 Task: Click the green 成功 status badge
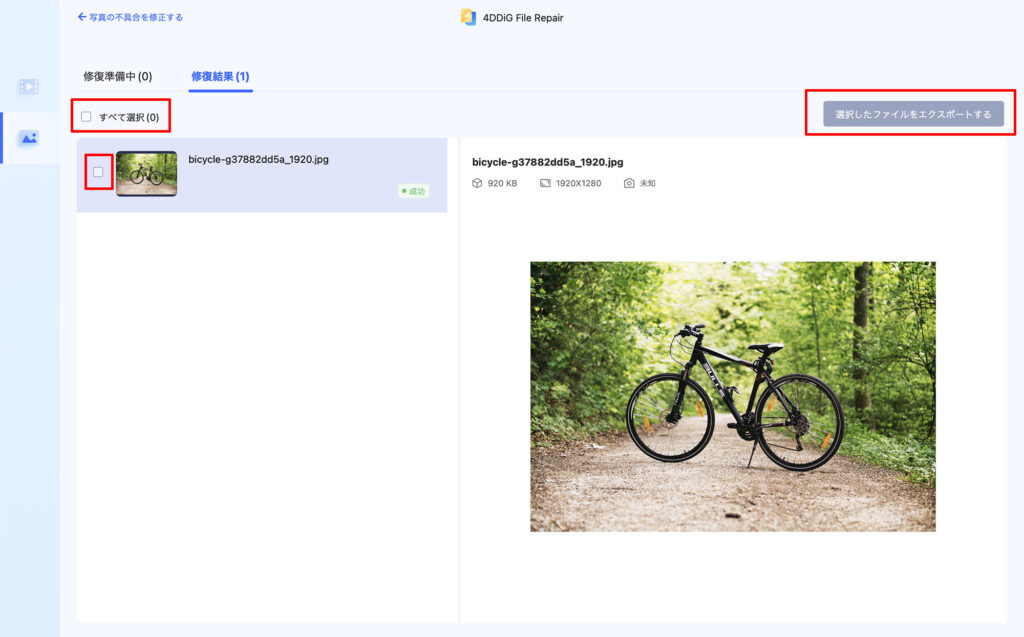(x=413, y=191)
